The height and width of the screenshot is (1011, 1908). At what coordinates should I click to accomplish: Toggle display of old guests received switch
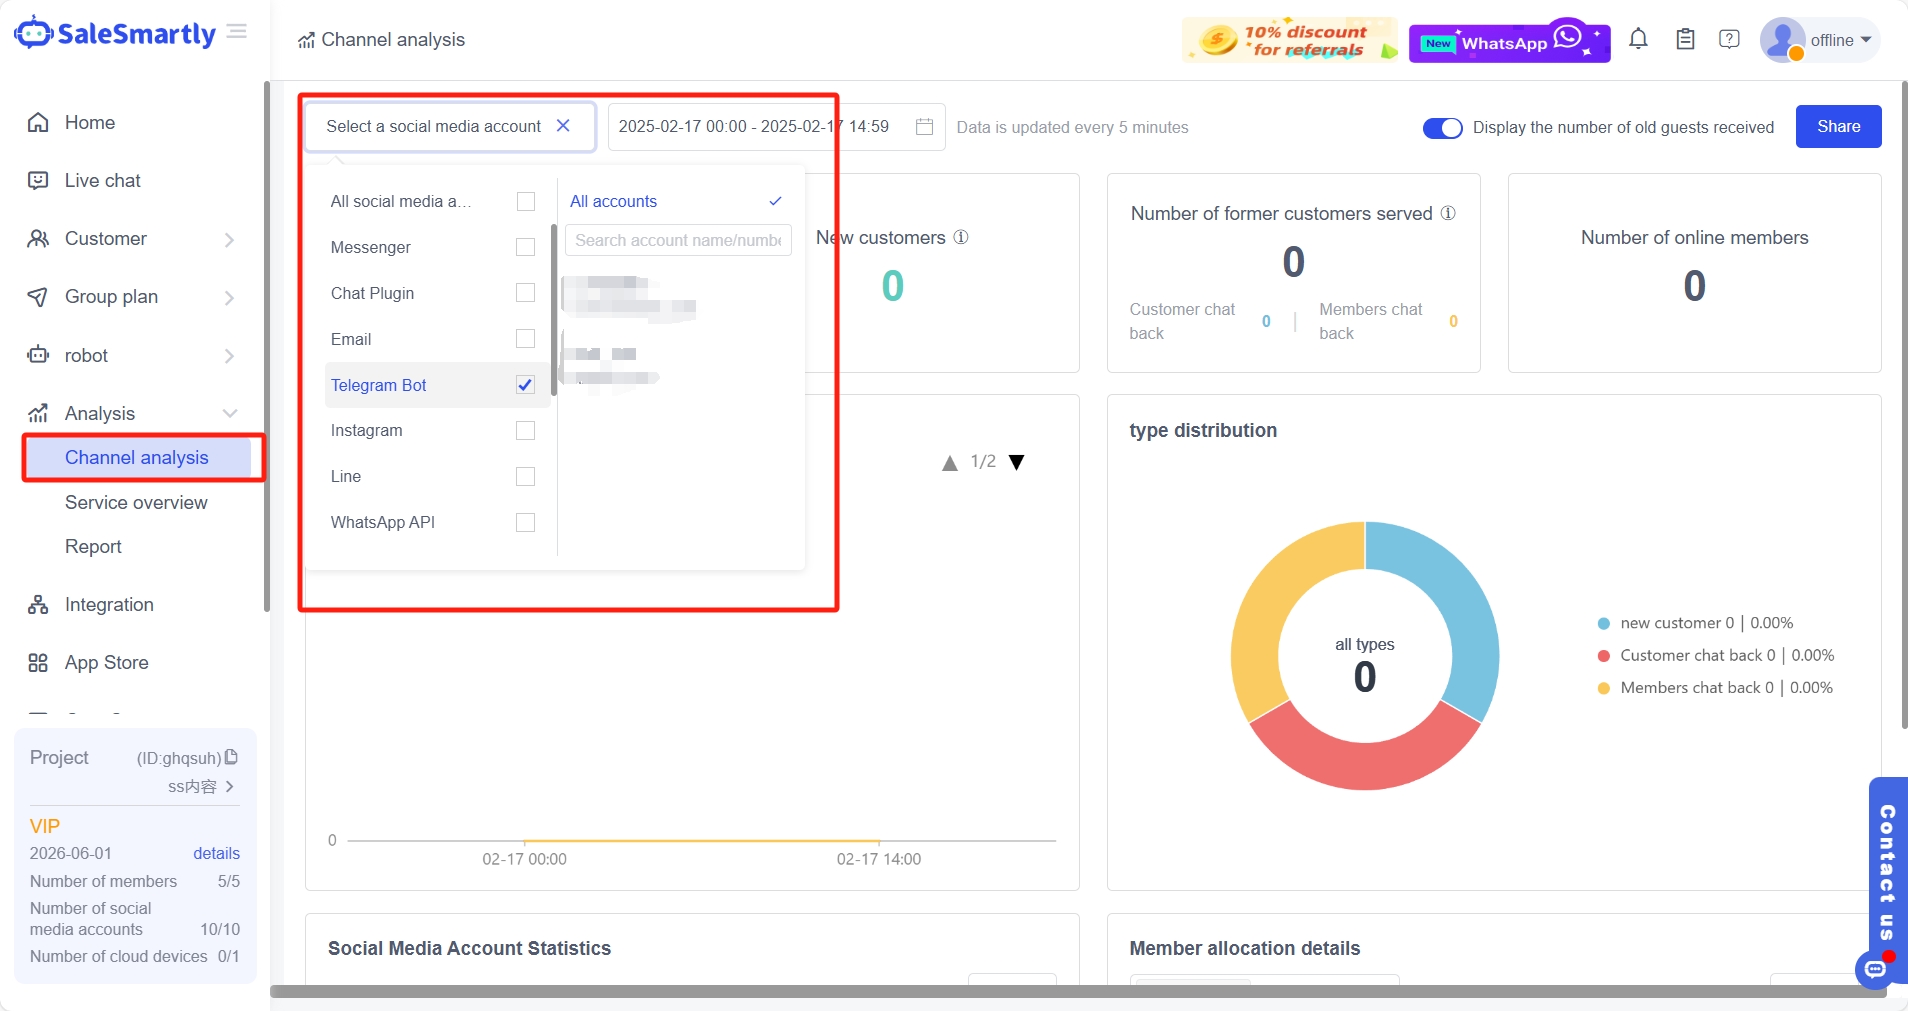pyautogui.click(x=1442, y=128)
